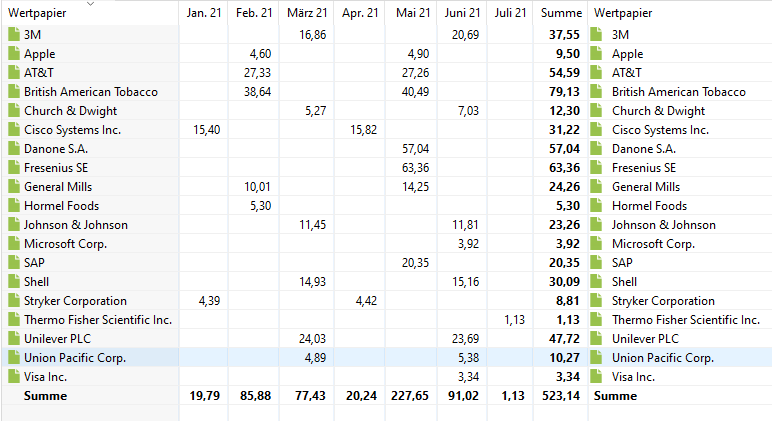This screenshot has width=772, height=421.
Task: Click the Feb. 21 total 85,88
Action: pos(256,396)
